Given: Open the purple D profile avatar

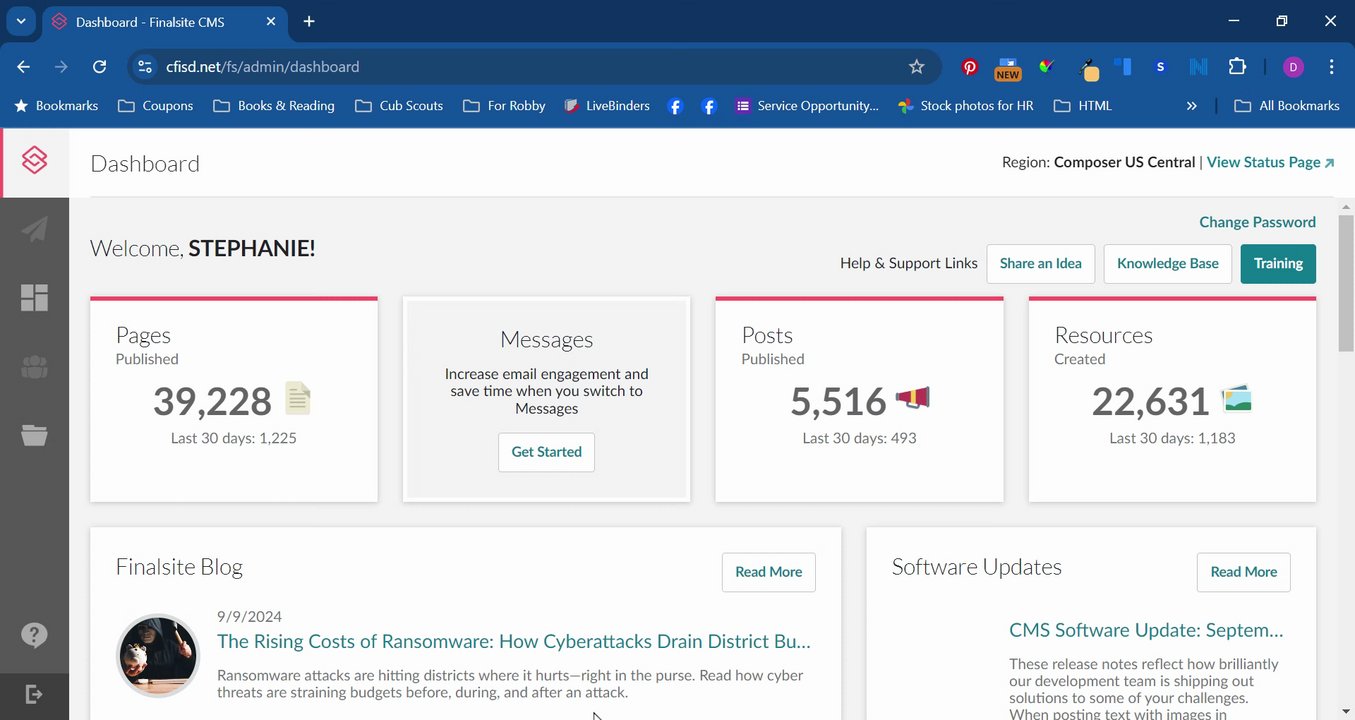Looking at the screenshot, I should 1293,67.
